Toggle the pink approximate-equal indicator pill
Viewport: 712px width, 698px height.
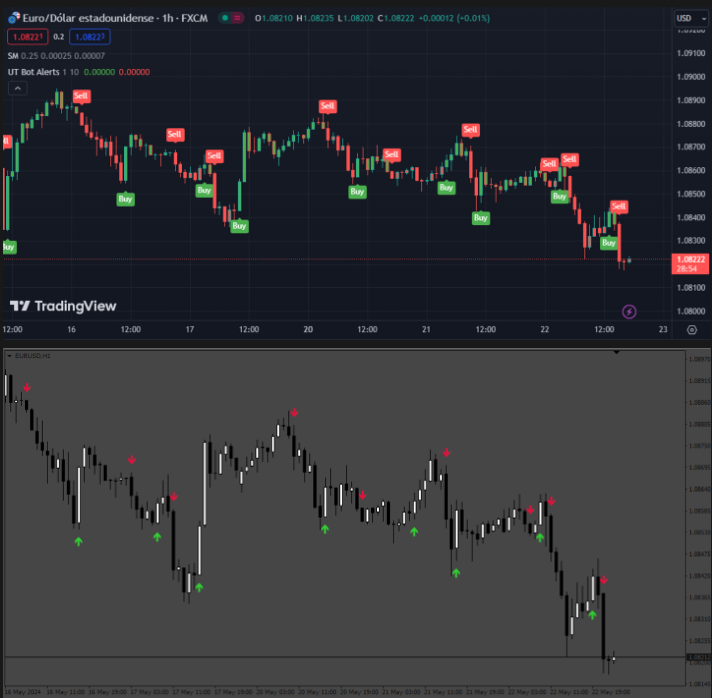pos(237,18)
